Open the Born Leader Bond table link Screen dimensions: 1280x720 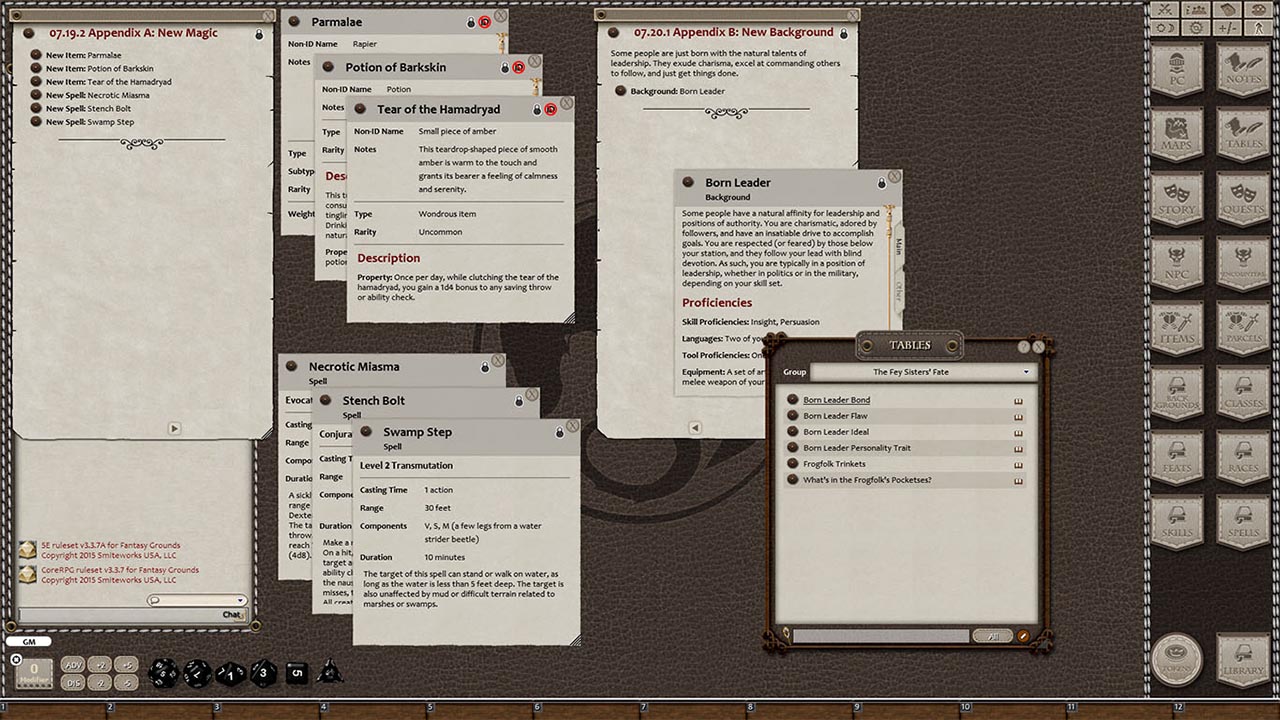click(837, 399)
